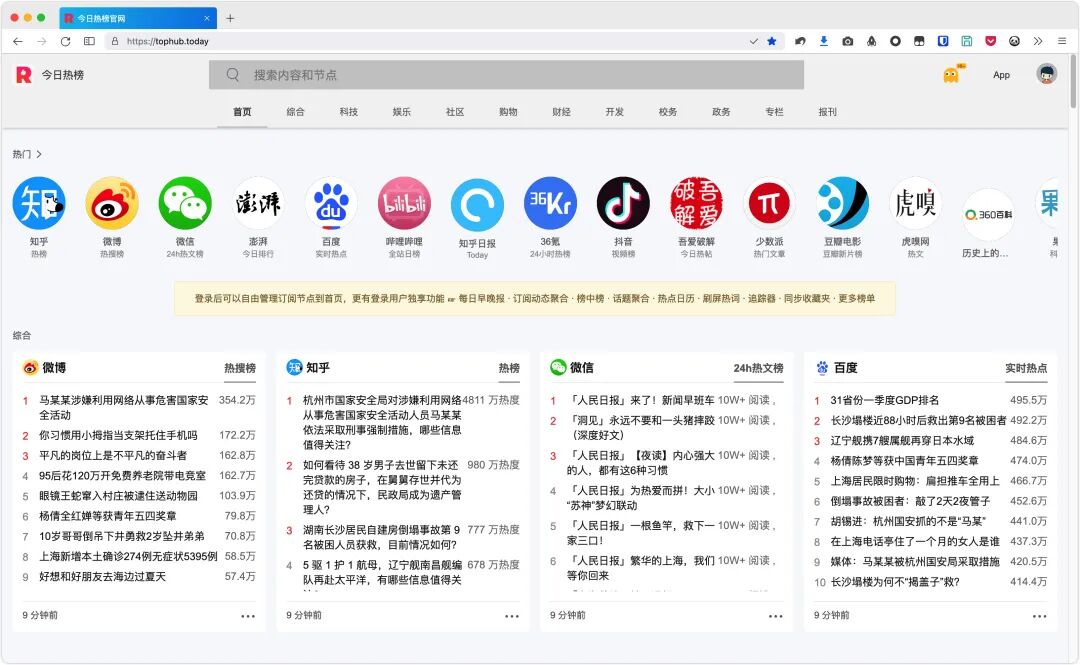Click the browser reload button

65,41
